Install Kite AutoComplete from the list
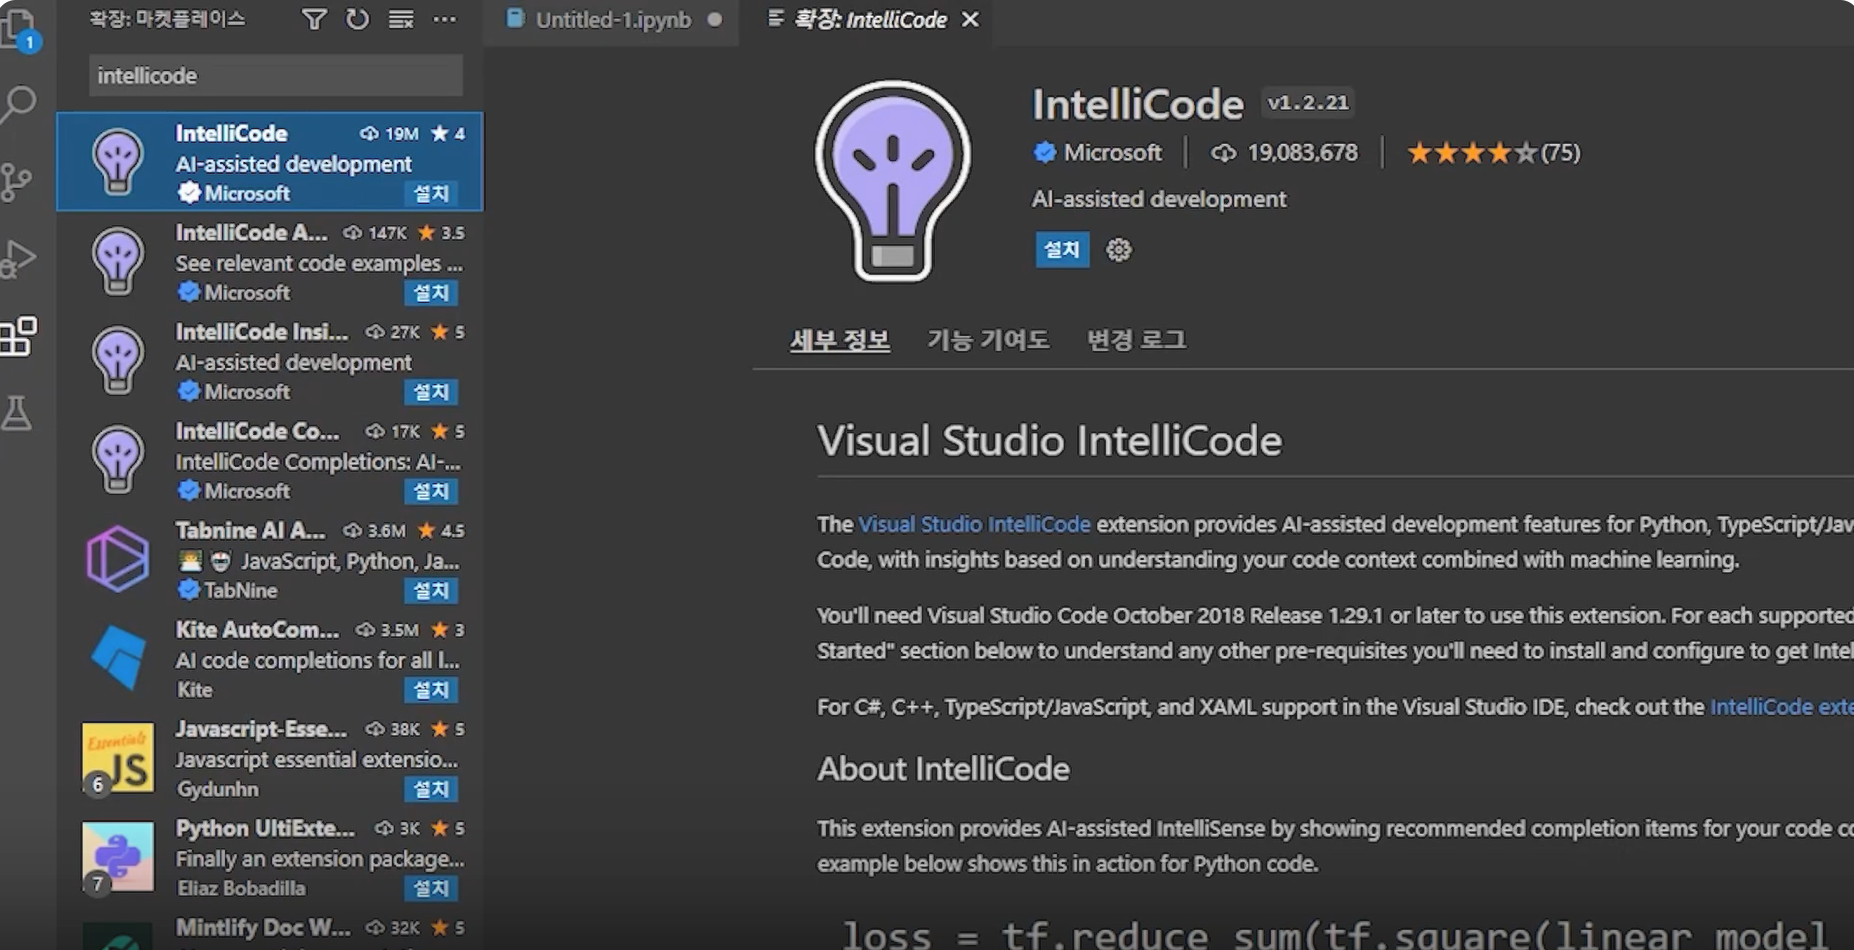 coord(431,689)
